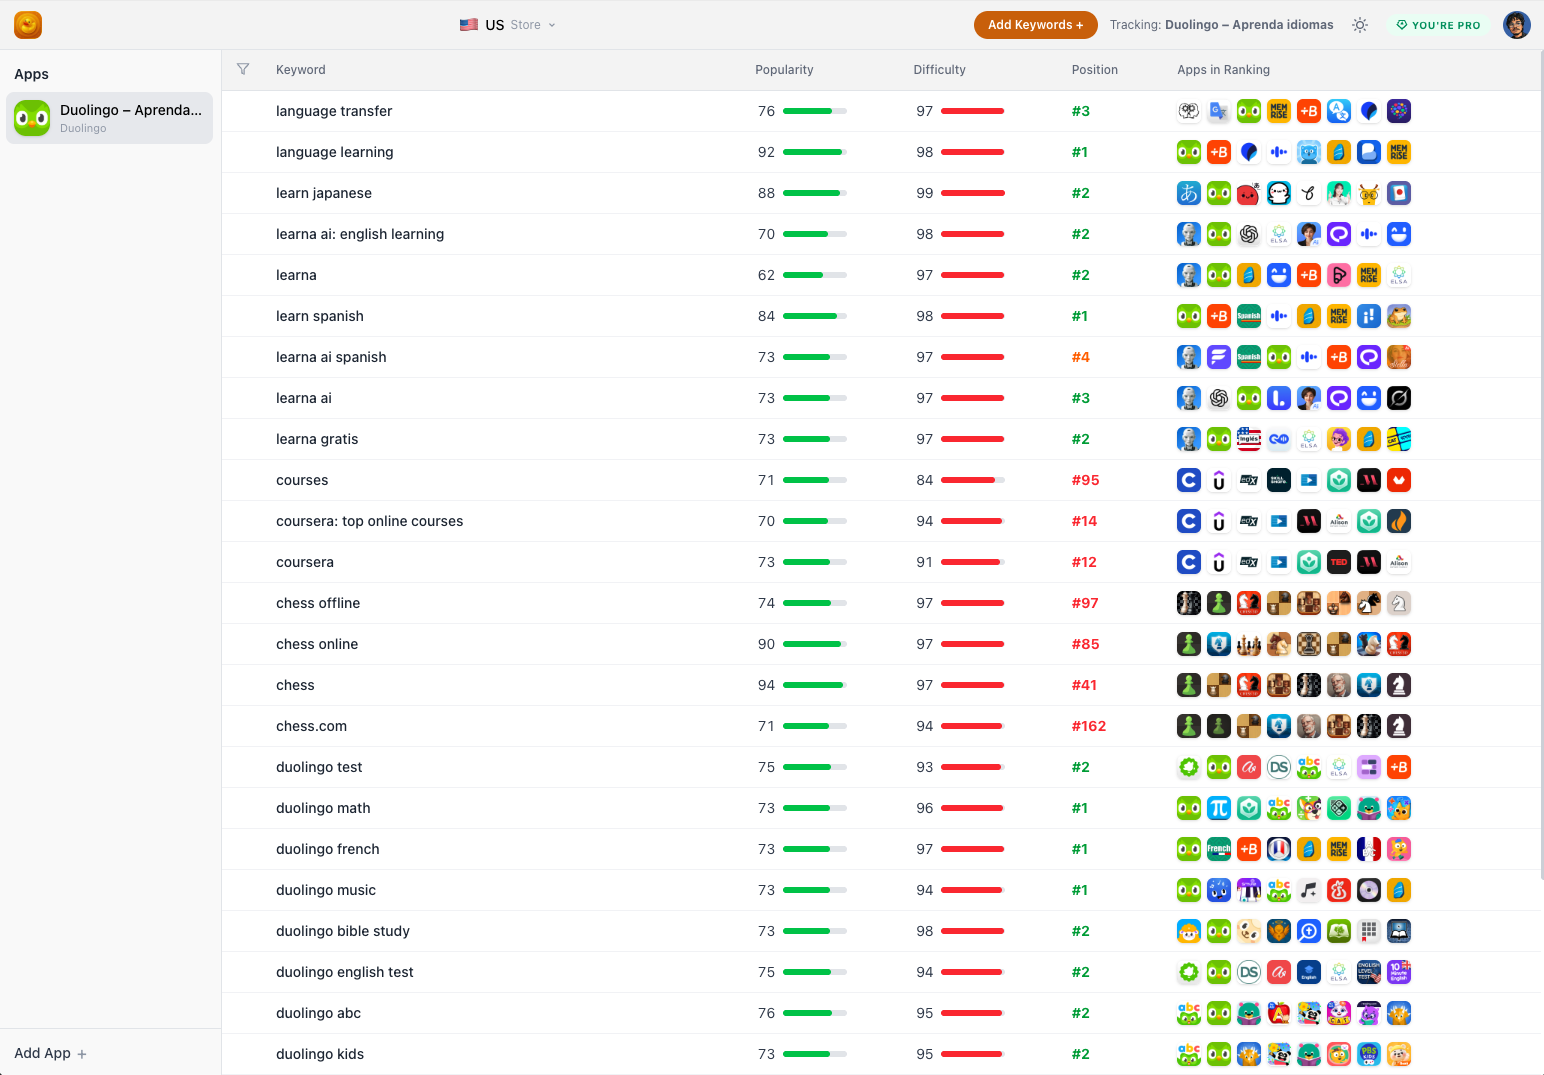Click Add App at the sidebar bottom

[x=50, y=1053]
